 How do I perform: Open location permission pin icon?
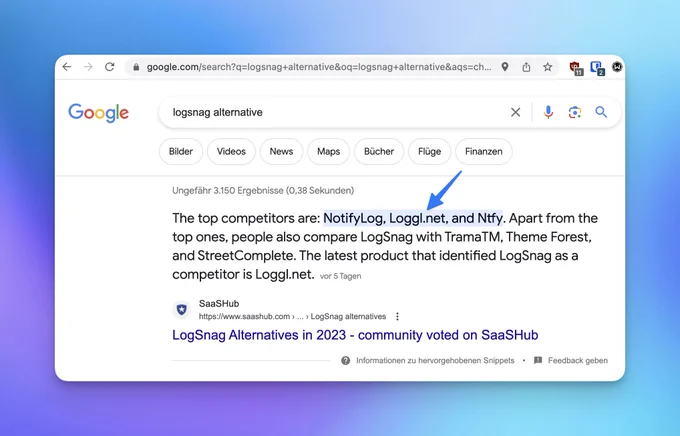pos(505,67)
